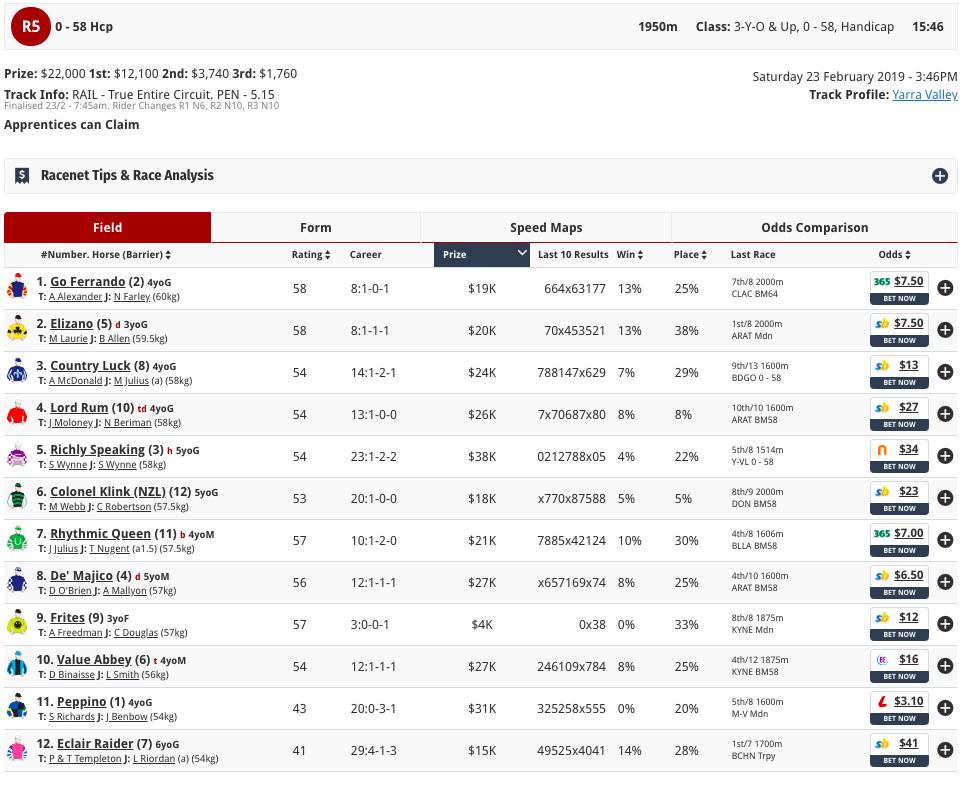Sort by the Win column
972x788 pixels.
[x=629, y=255]
